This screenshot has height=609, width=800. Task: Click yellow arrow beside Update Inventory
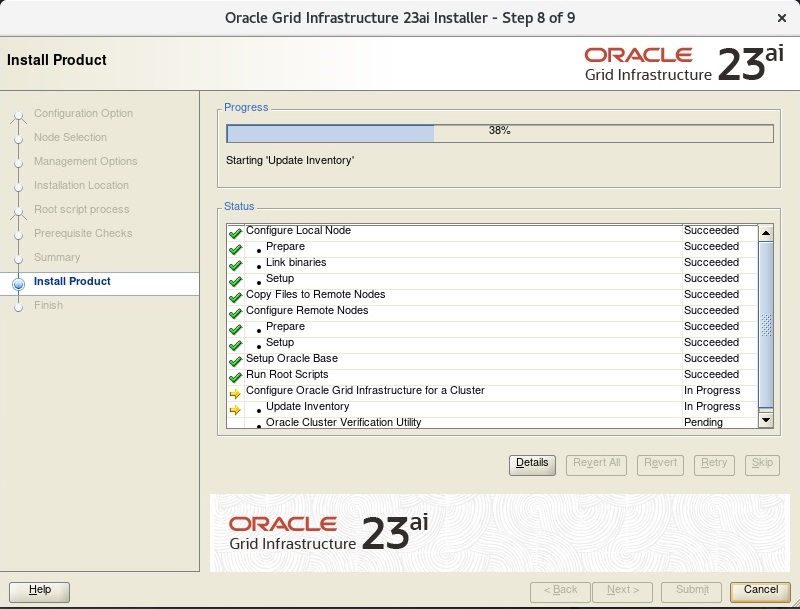click(235, 410)
